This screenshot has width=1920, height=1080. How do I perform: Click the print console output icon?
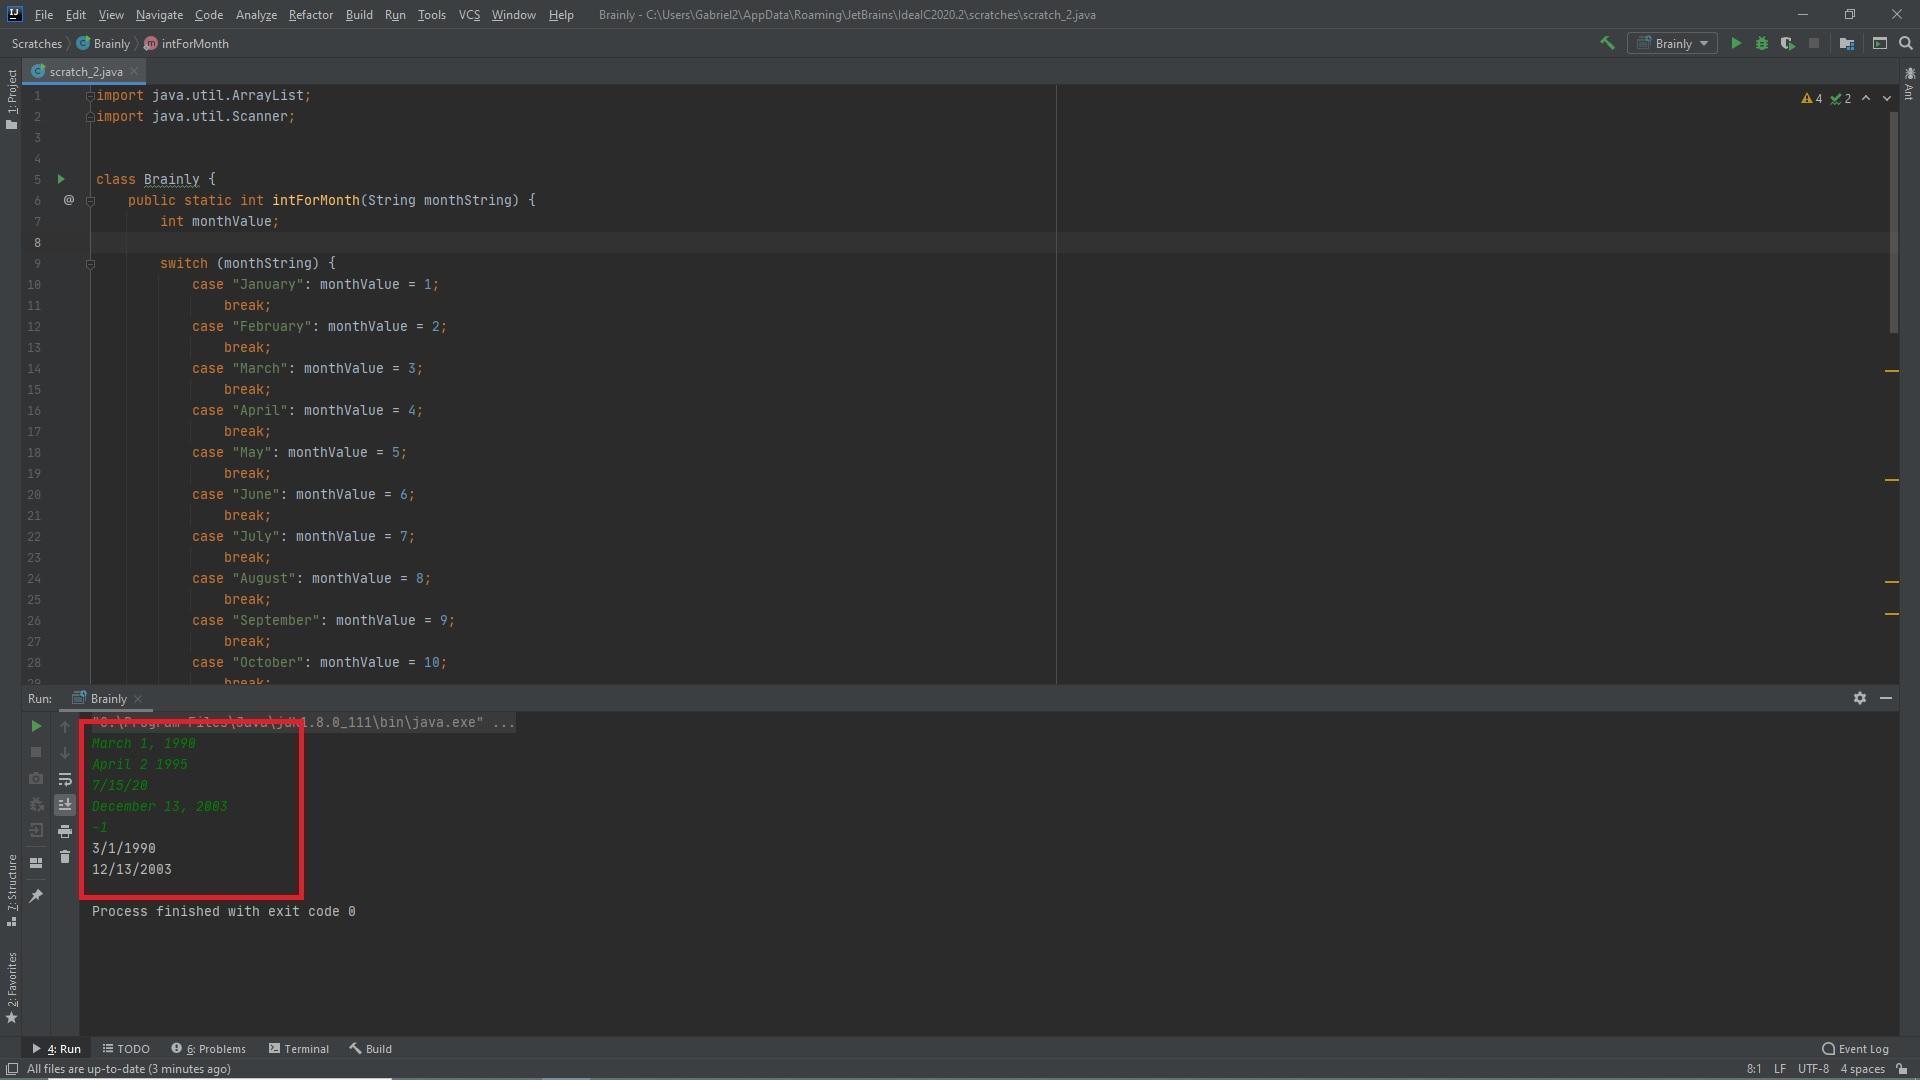[x=65, y=831]
